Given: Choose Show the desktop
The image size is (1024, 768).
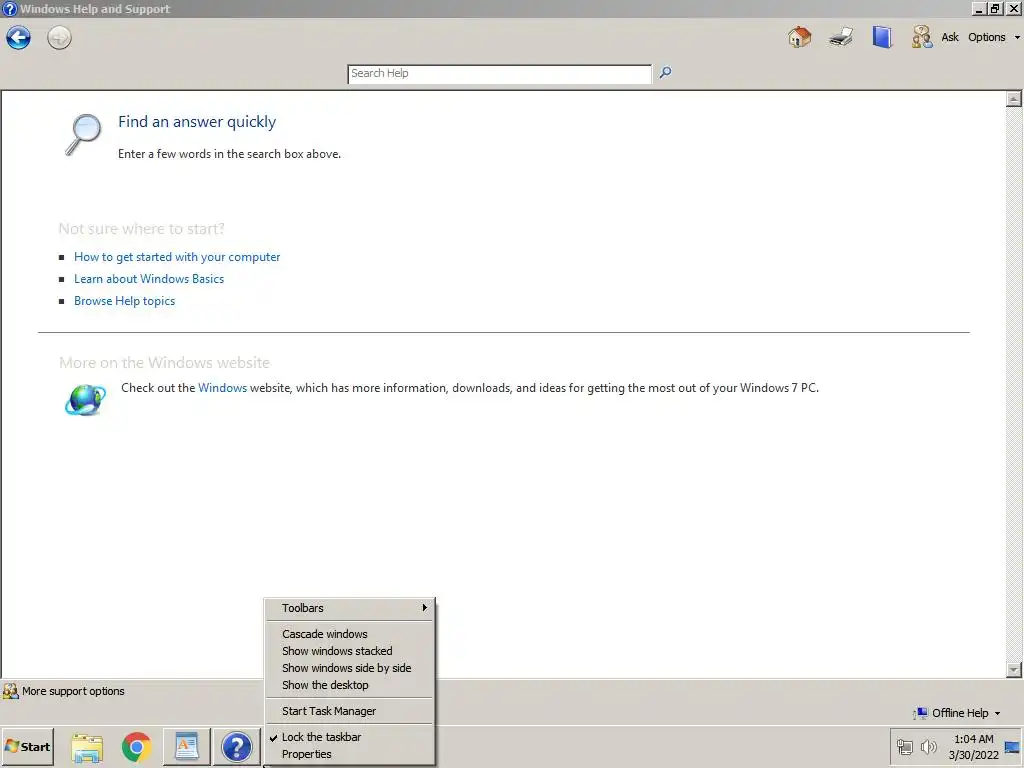Looking at the screenshot, I should pos(350,685).
